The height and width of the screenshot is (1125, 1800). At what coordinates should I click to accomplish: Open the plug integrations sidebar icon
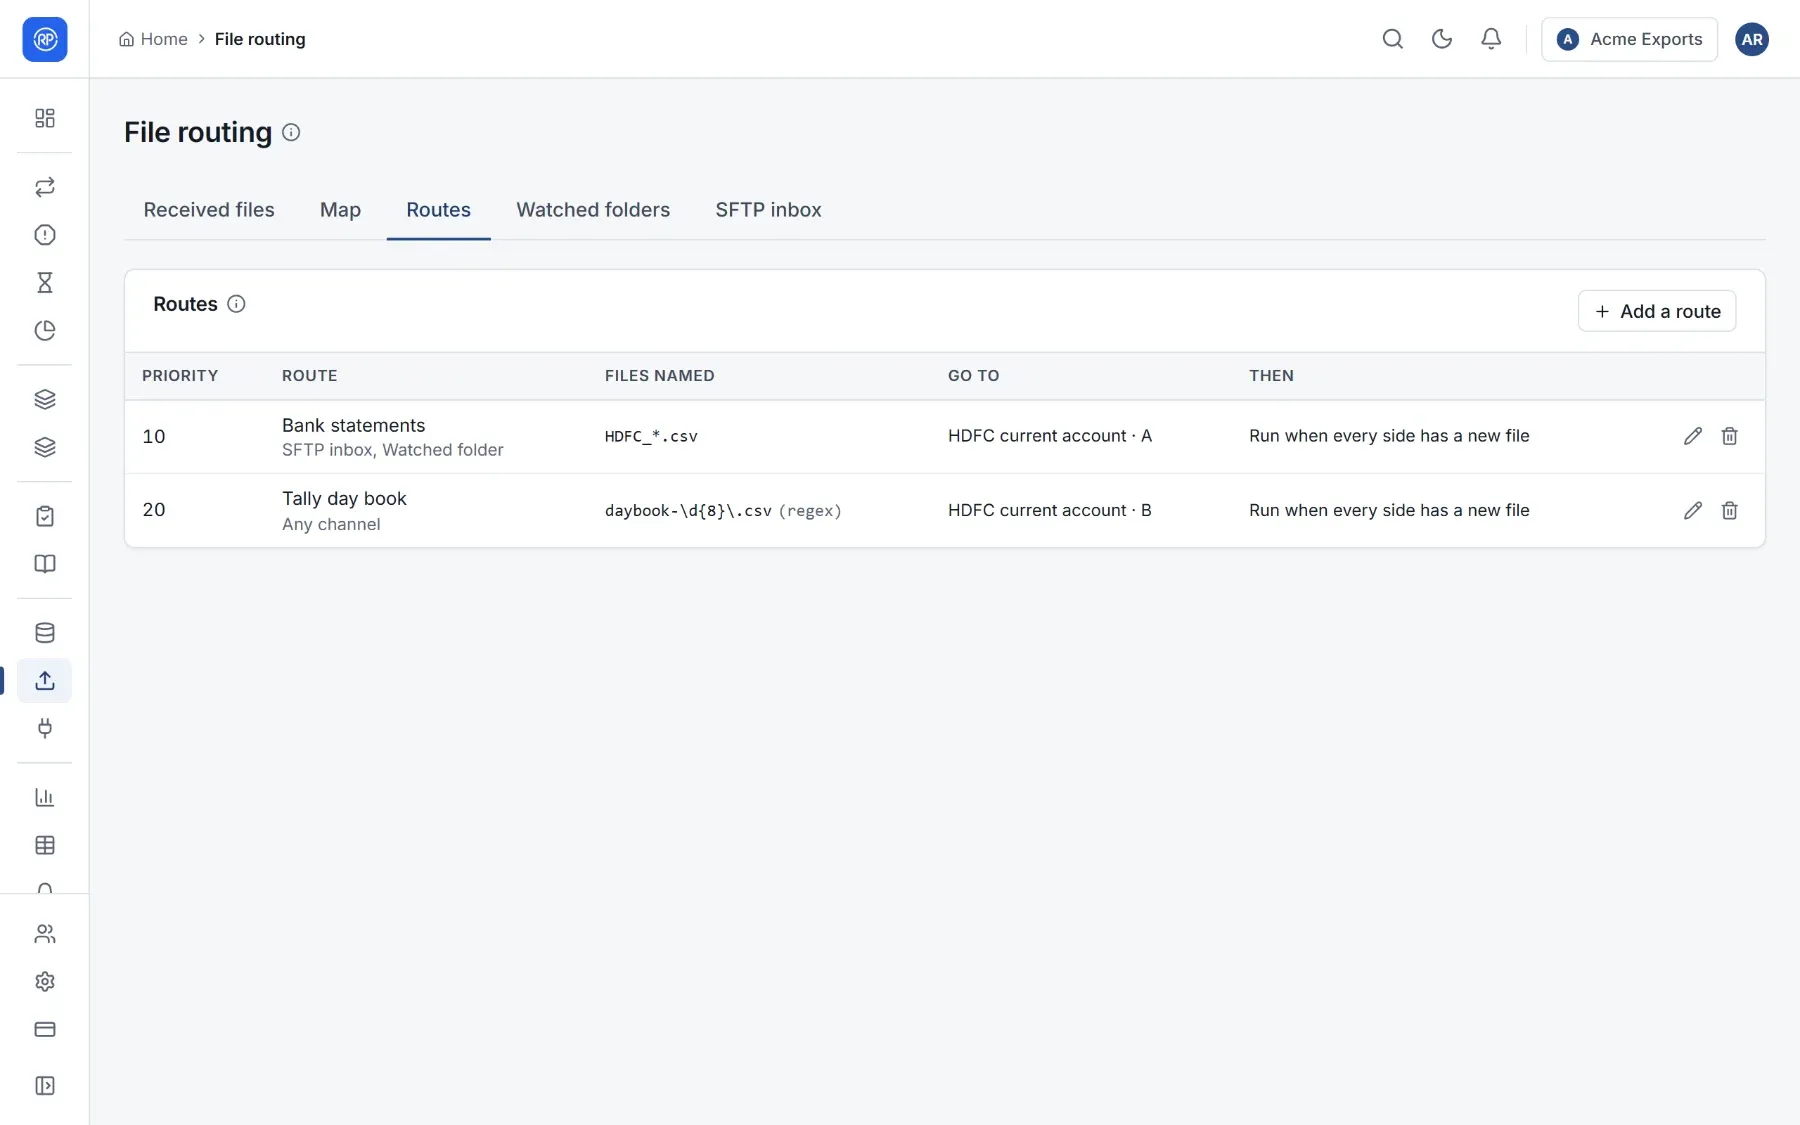(45, 729)
